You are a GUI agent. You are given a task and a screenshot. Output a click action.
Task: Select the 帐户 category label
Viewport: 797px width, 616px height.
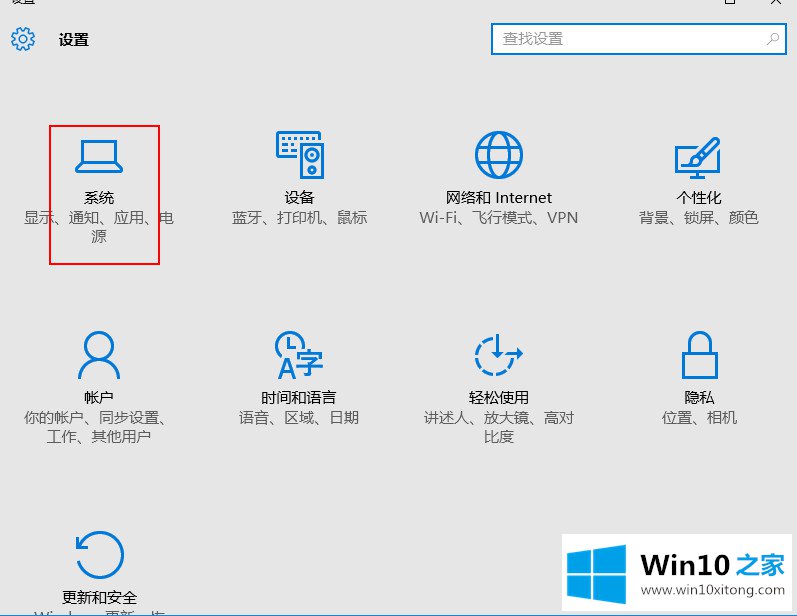click(99, 397)
